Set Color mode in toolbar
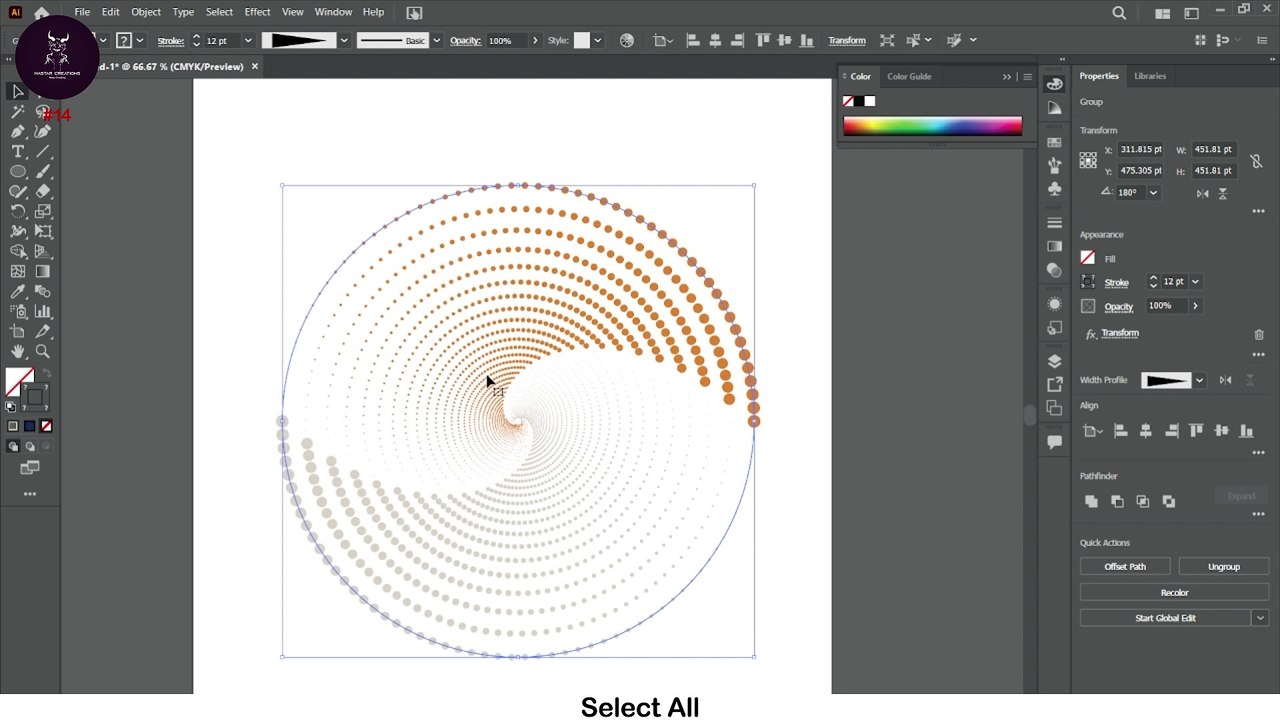This screenshot has height=720, width=1280. [x=13, y=426]
